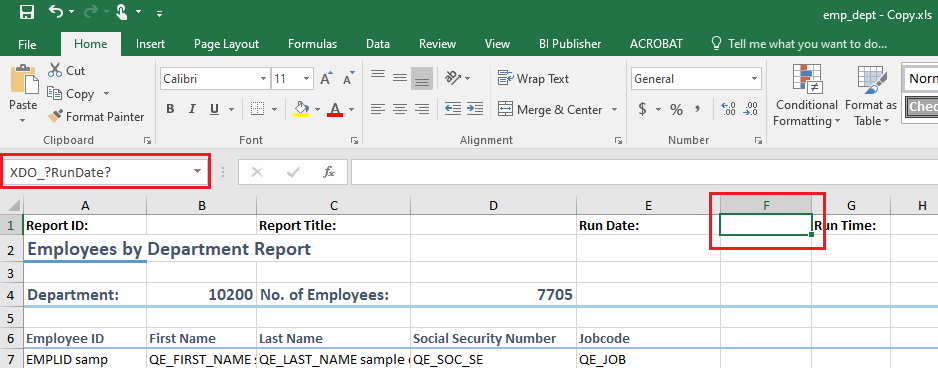Open the Font dialog launcher
The width and height of the screenshot is (938, 368).
(x=355, y=141)
